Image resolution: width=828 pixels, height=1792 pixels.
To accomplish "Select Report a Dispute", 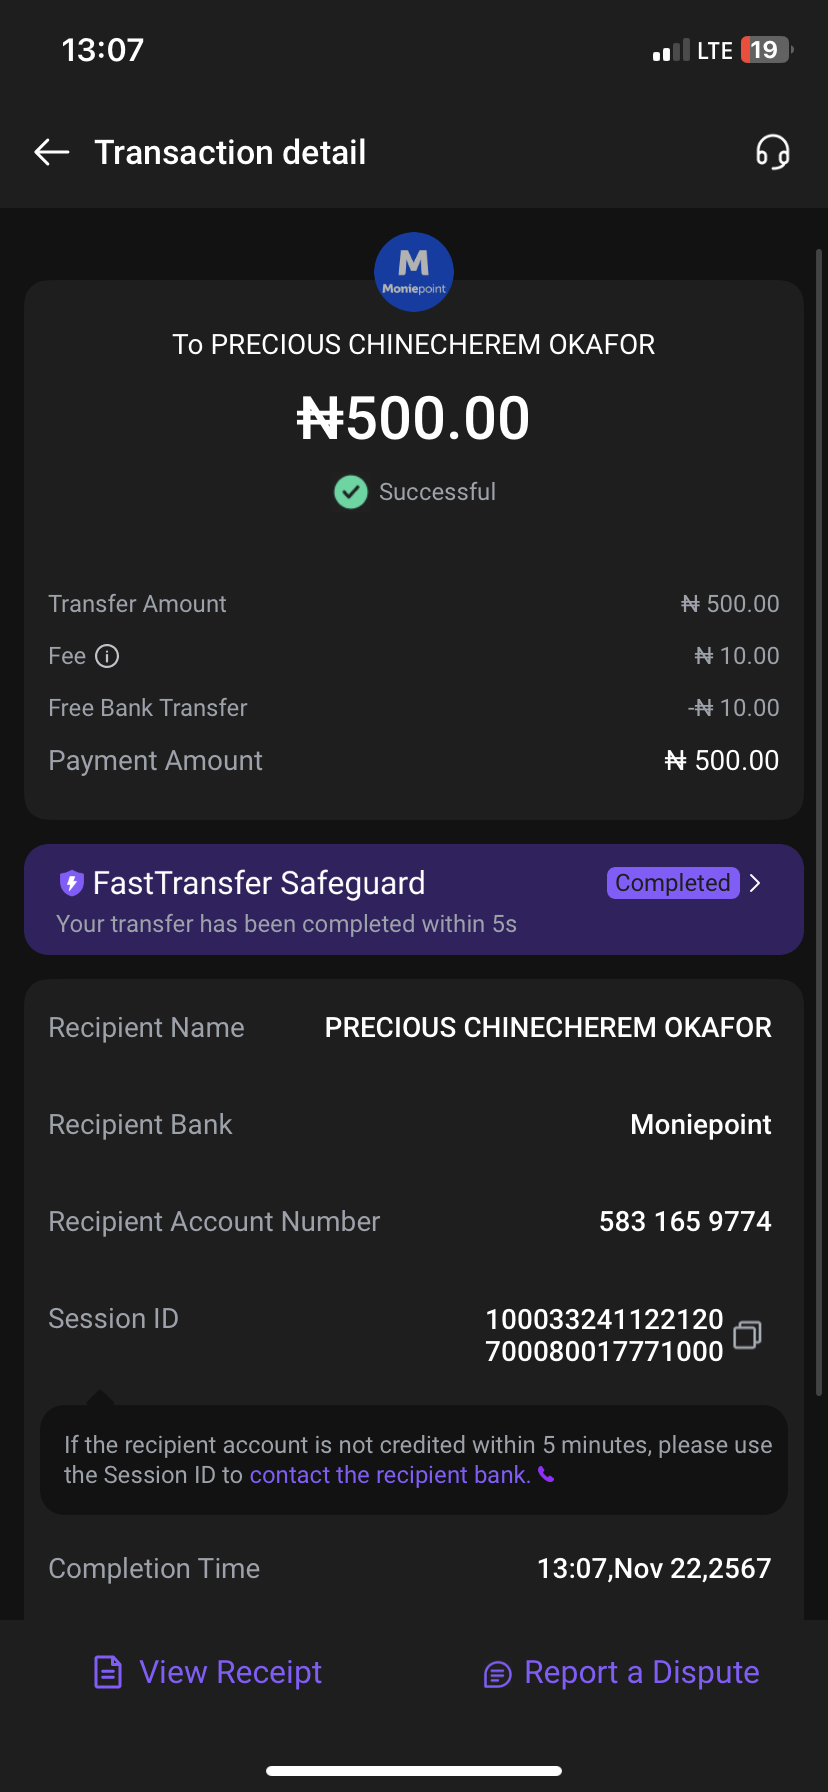I will [x=641, y=1672].
